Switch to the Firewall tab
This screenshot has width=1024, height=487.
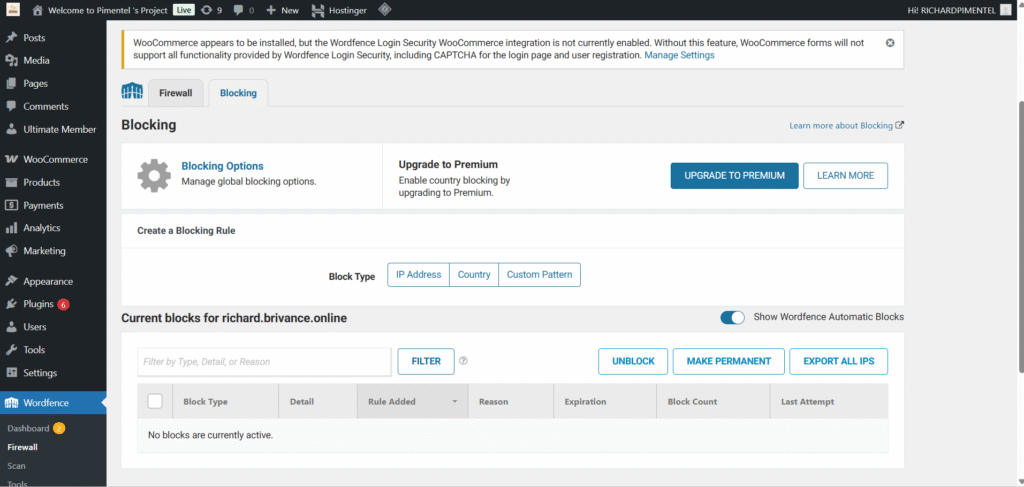[175, 93]
